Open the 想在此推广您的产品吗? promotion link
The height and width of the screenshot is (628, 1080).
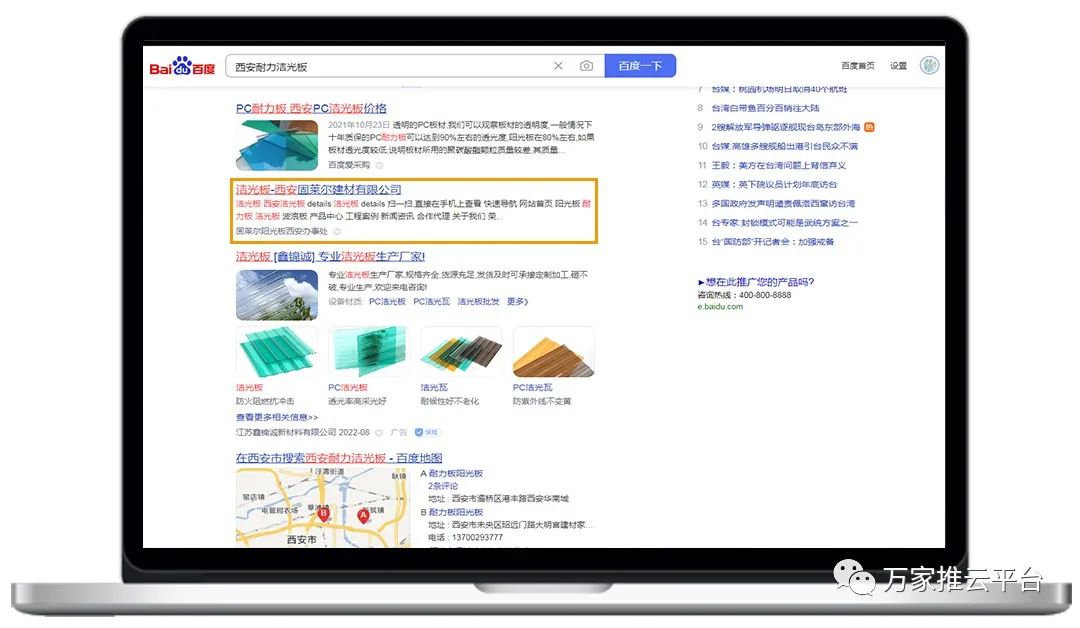pyautogui.click(x=755, y=282)
